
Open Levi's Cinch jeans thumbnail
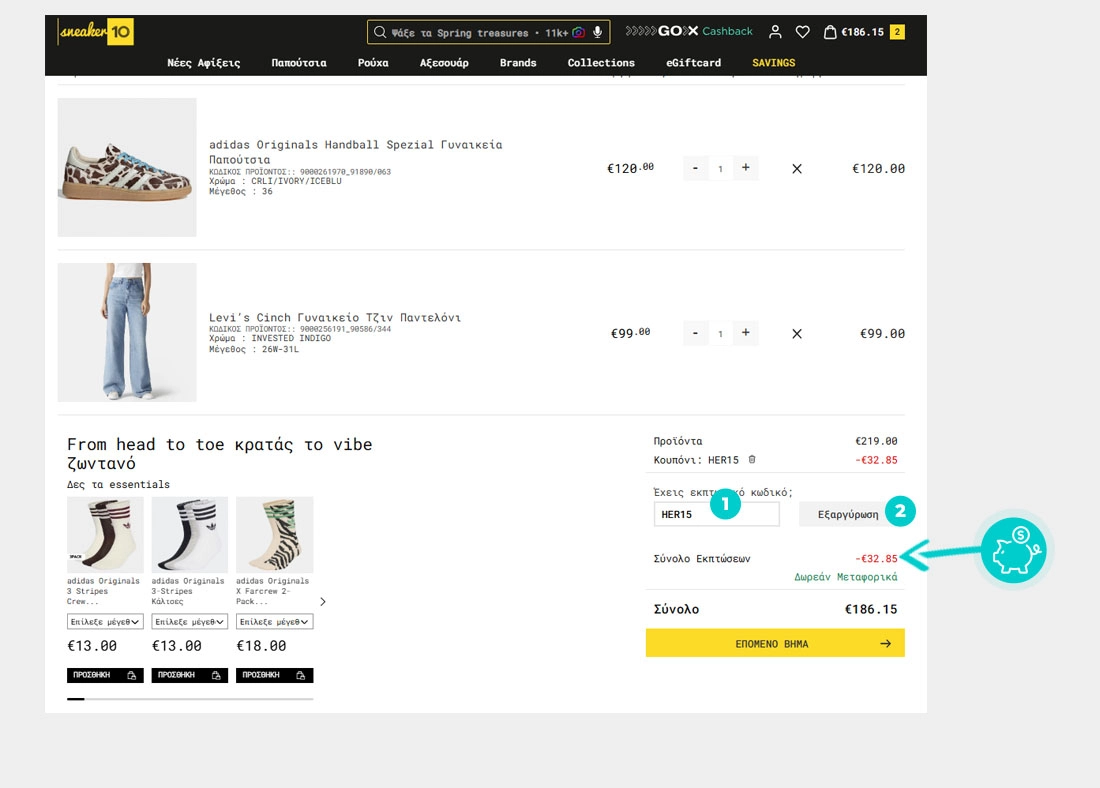[x=127, y=332]
